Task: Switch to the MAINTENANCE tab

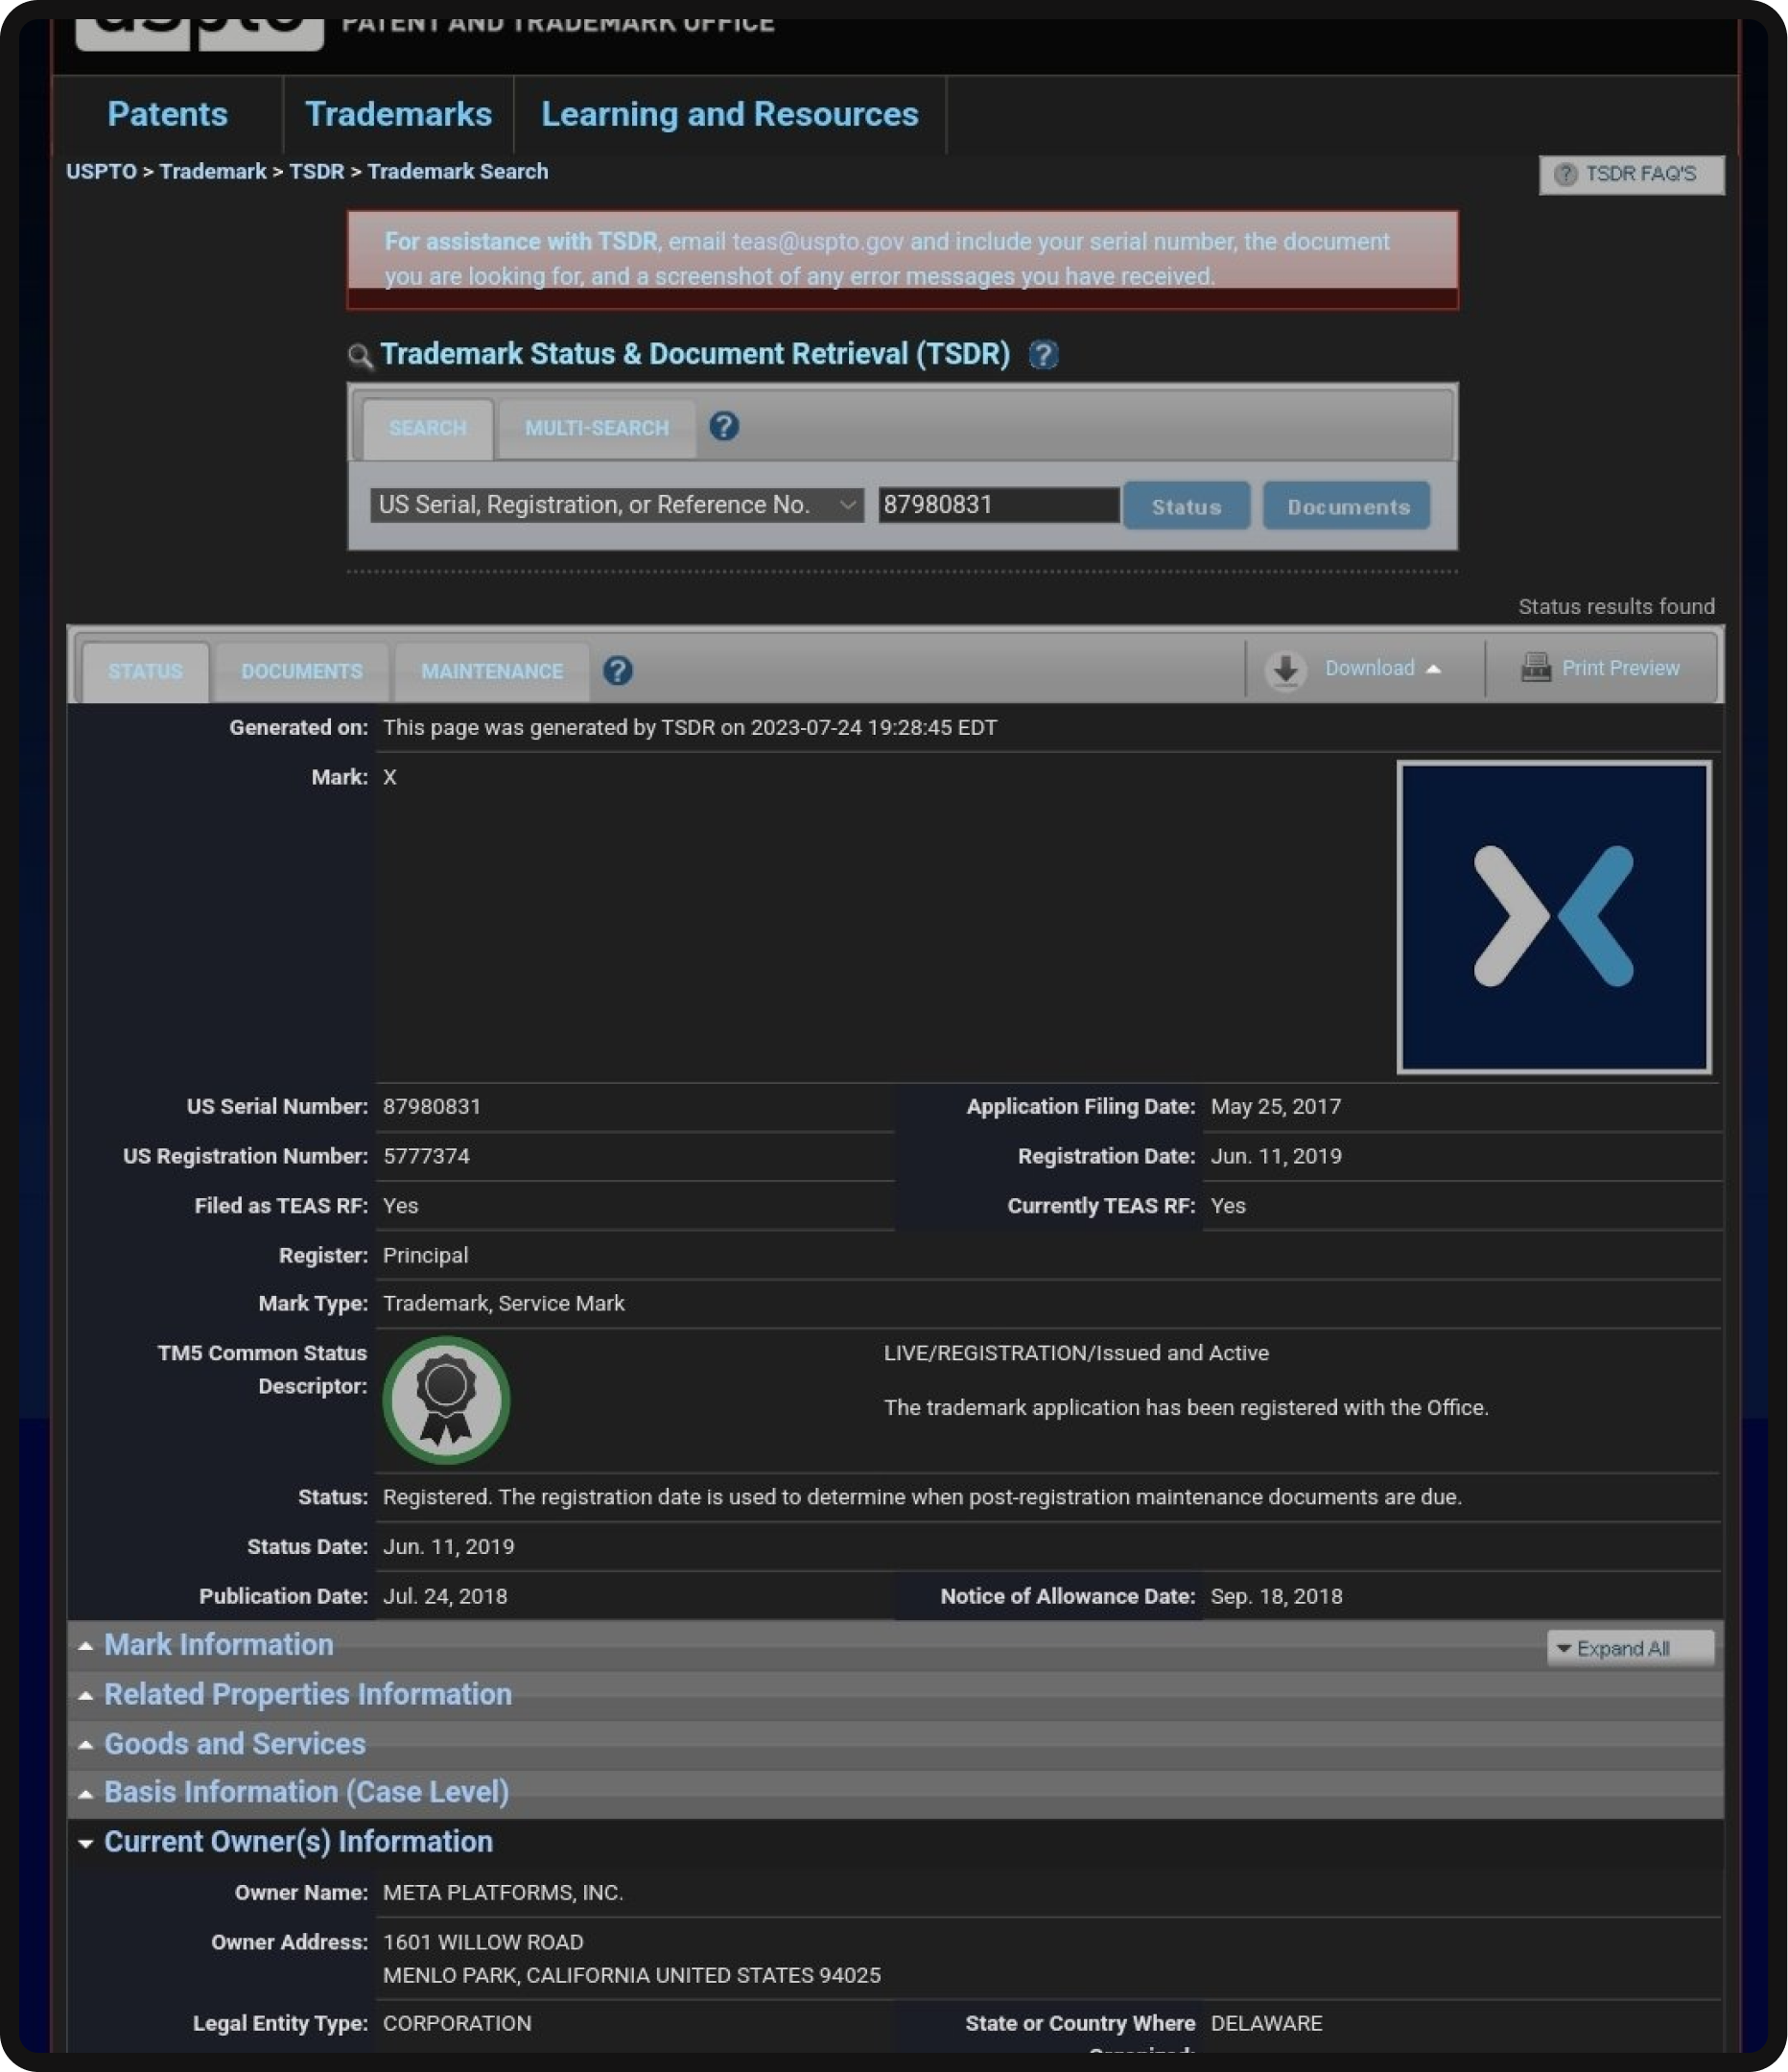Action: 491,671
